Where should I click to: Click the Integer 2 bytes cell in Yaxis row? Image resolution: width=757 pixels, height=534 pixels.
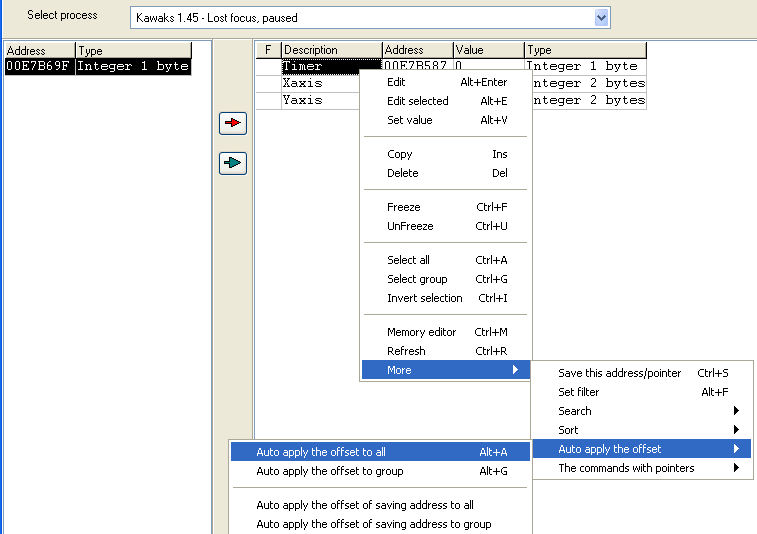click(x=589, y=100)
